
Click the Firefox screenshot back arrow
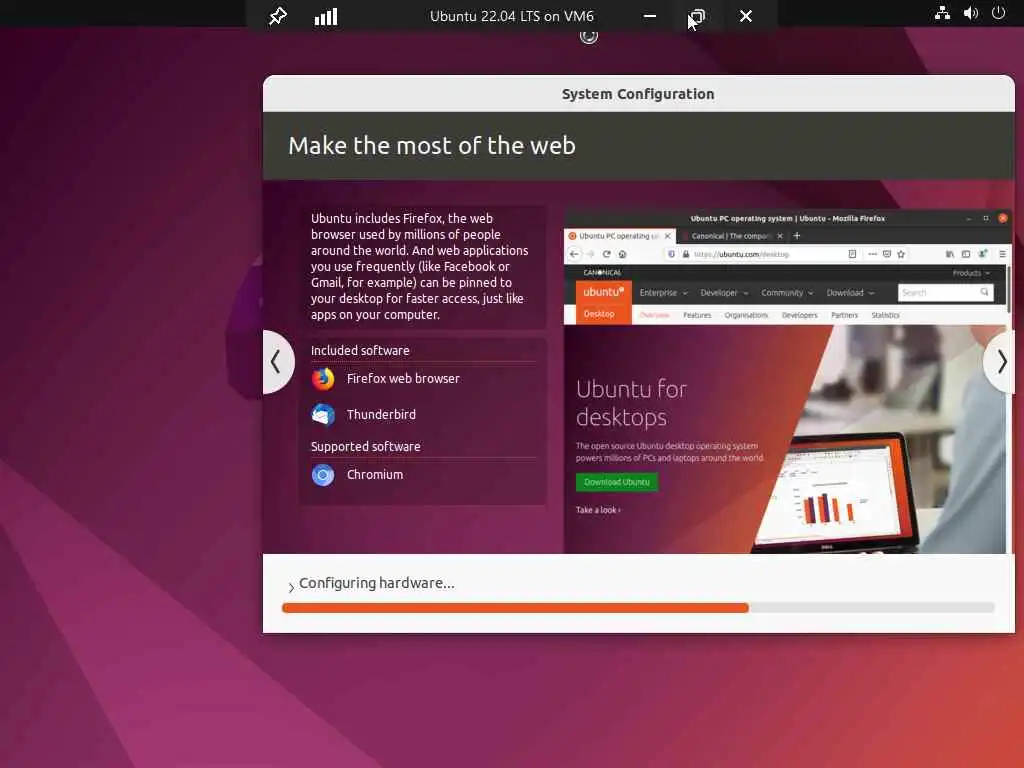pos(573,254)
